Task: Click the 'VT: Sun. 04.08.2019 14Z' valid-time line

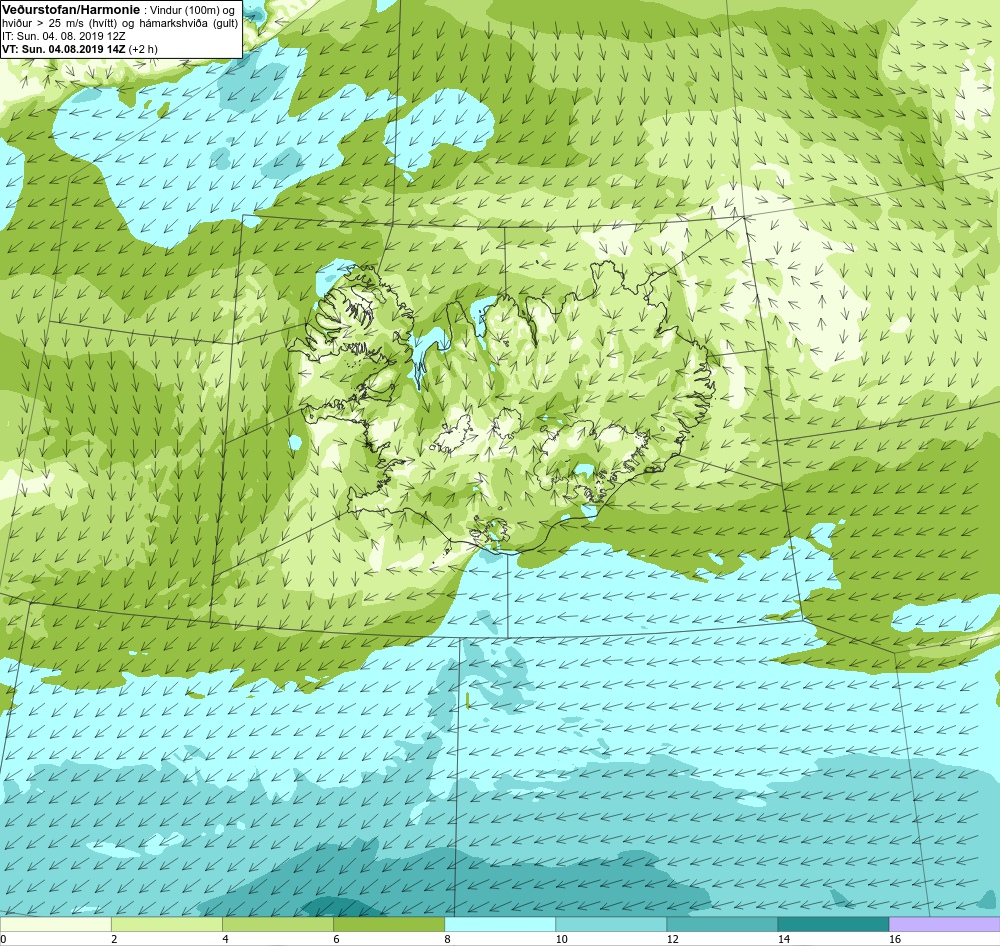Action: pos(63,49)
